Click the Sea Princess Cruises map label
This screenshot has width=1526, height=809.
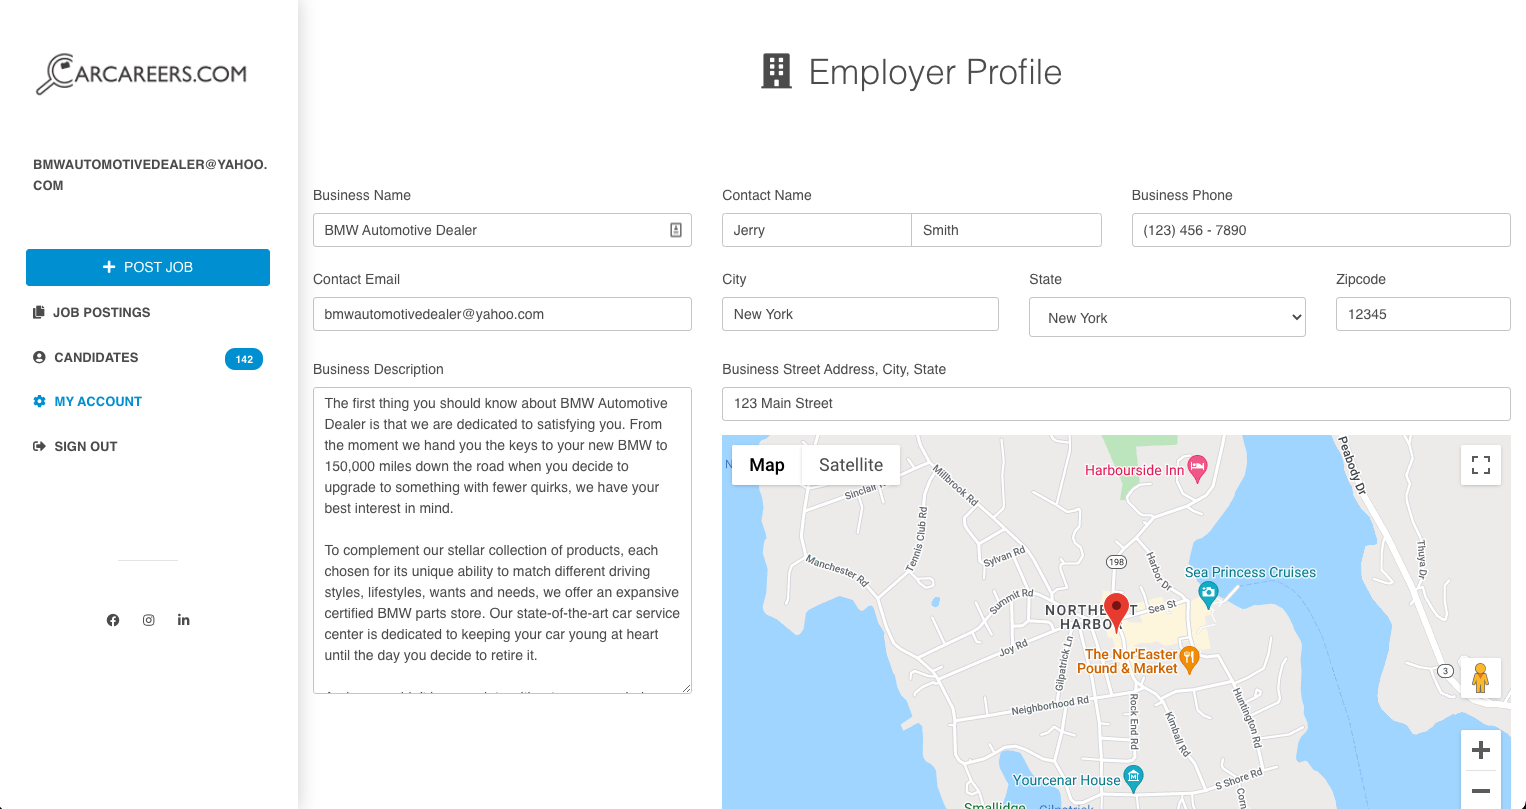[1250, 572]
